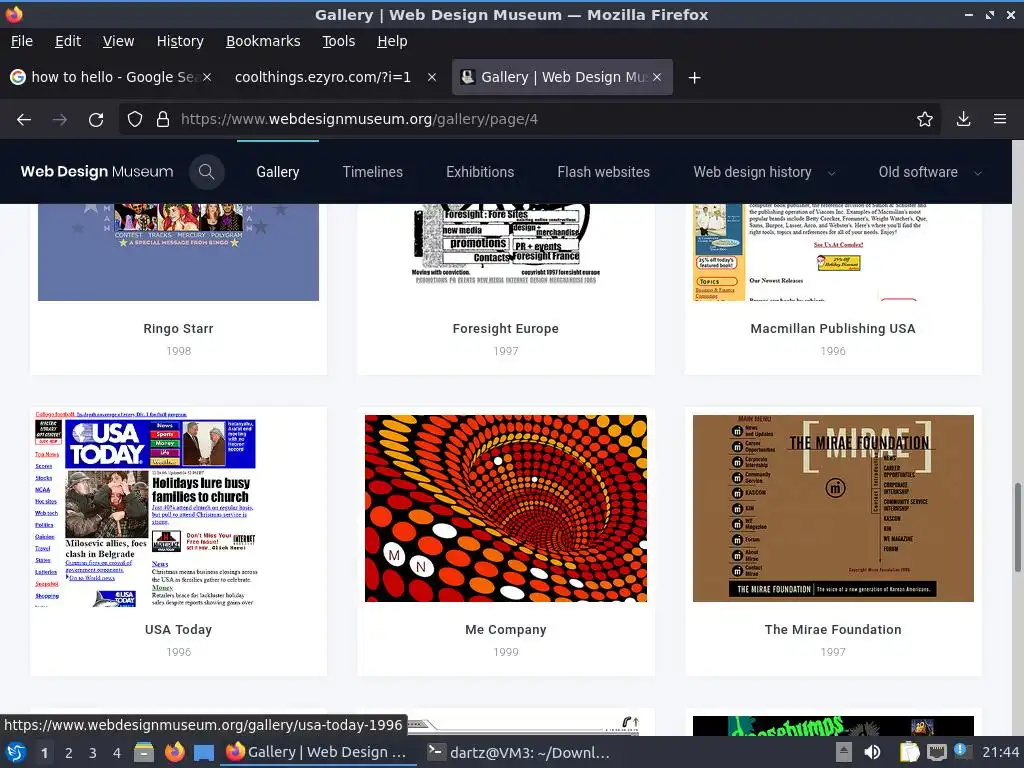Click the 'Me Company' title text
Screen dimensions: 1024x768
(x=505, y=630)
